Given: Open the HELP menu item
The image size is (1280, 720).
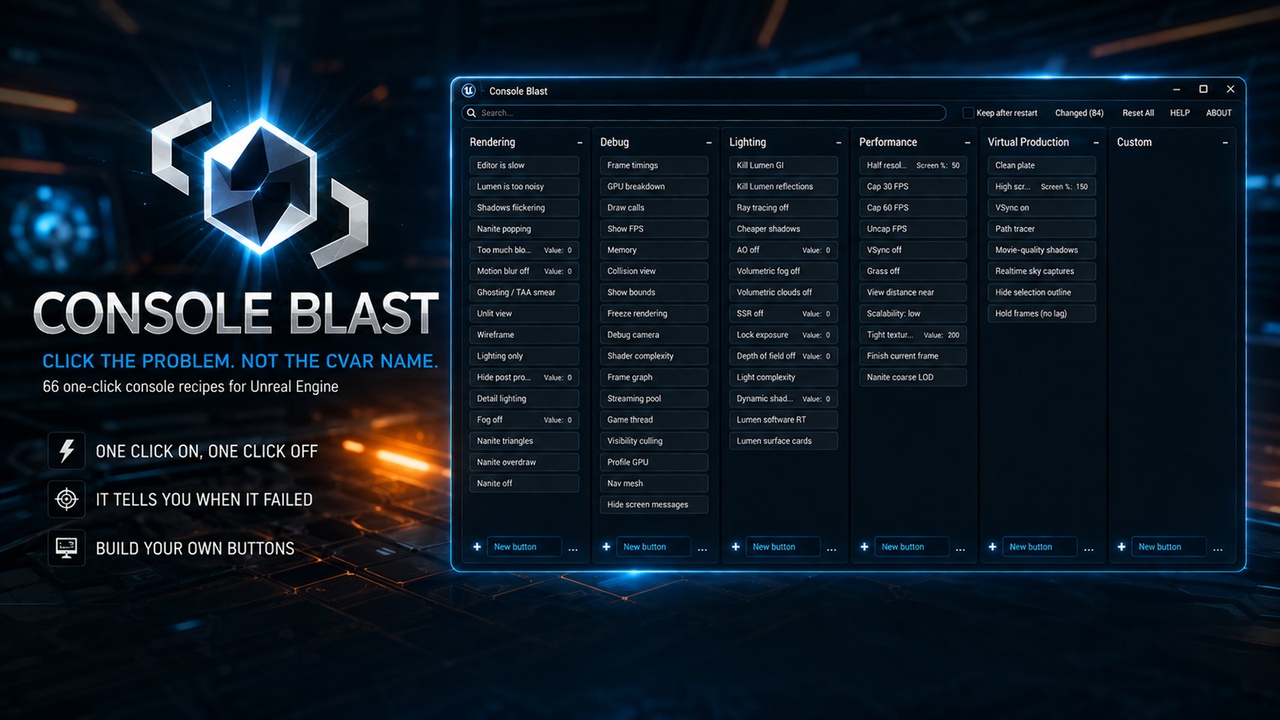Looking at the screenshot, I should click(1180, 113).
